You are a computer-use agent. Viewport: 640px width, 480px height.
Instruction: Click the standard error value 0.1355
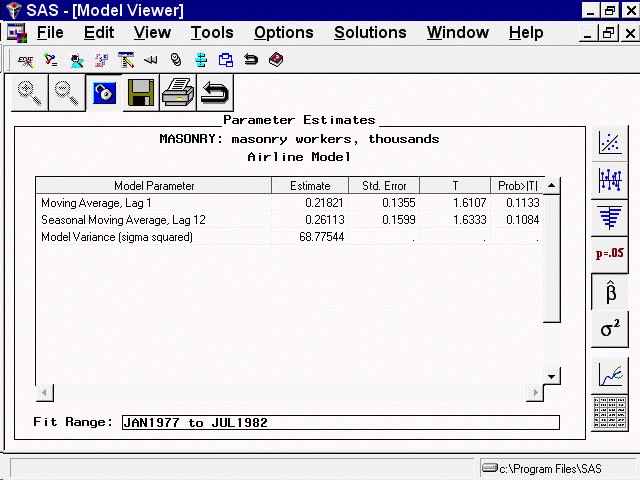pyautogui.click(x=398, y=203)
